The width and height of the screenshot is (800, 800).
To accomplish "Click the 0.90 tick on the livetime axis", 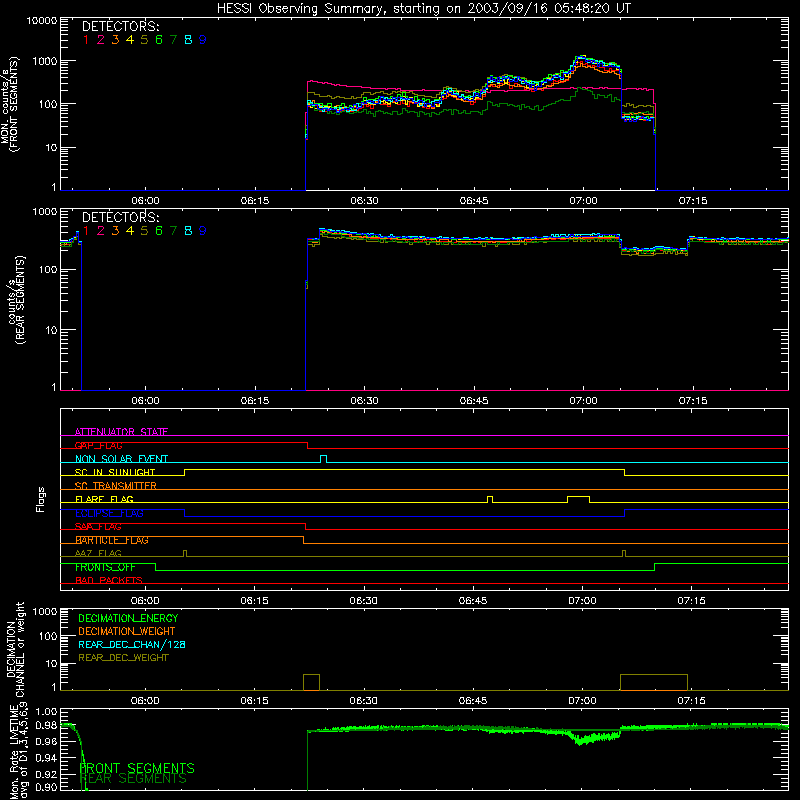I will [46, 787].
